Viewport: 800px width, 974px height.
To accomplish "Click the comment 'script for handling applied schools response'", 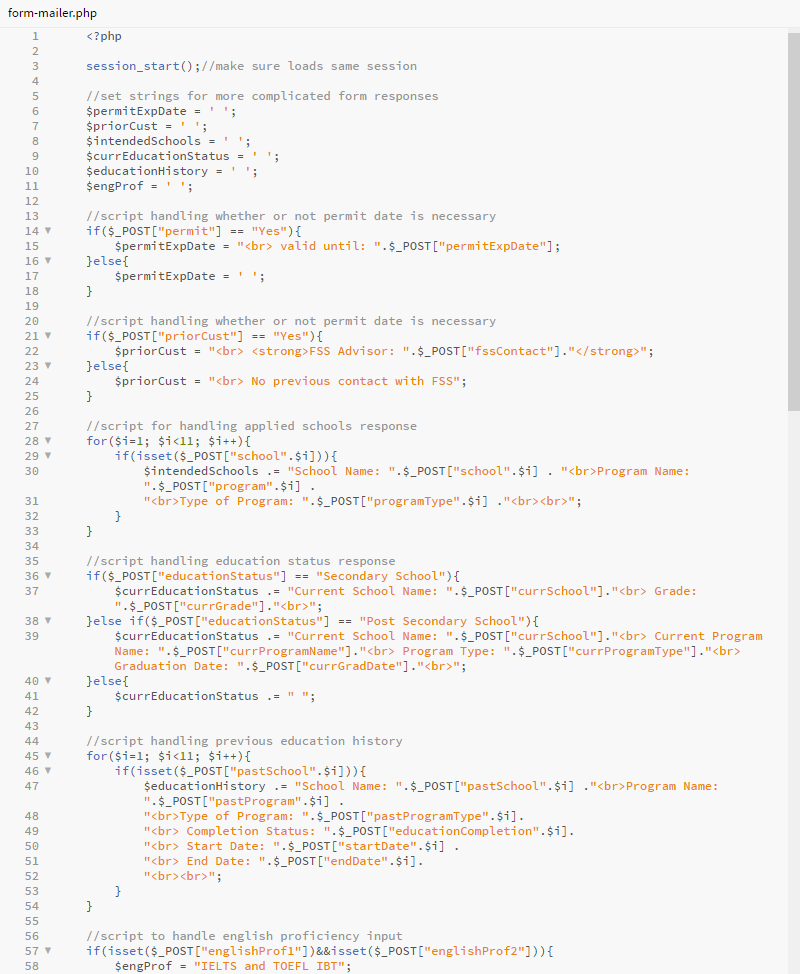I will pos(252,426).
